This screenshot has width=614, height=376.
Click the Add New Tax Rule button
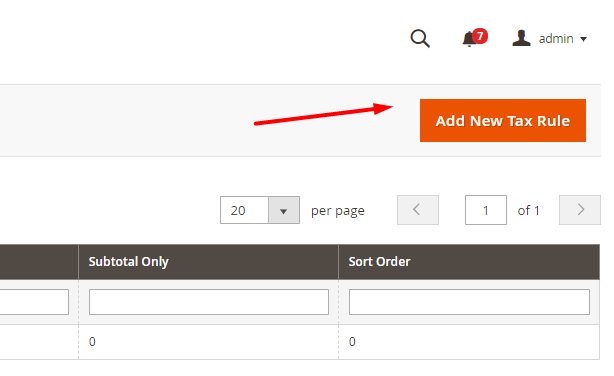(503, 121)
